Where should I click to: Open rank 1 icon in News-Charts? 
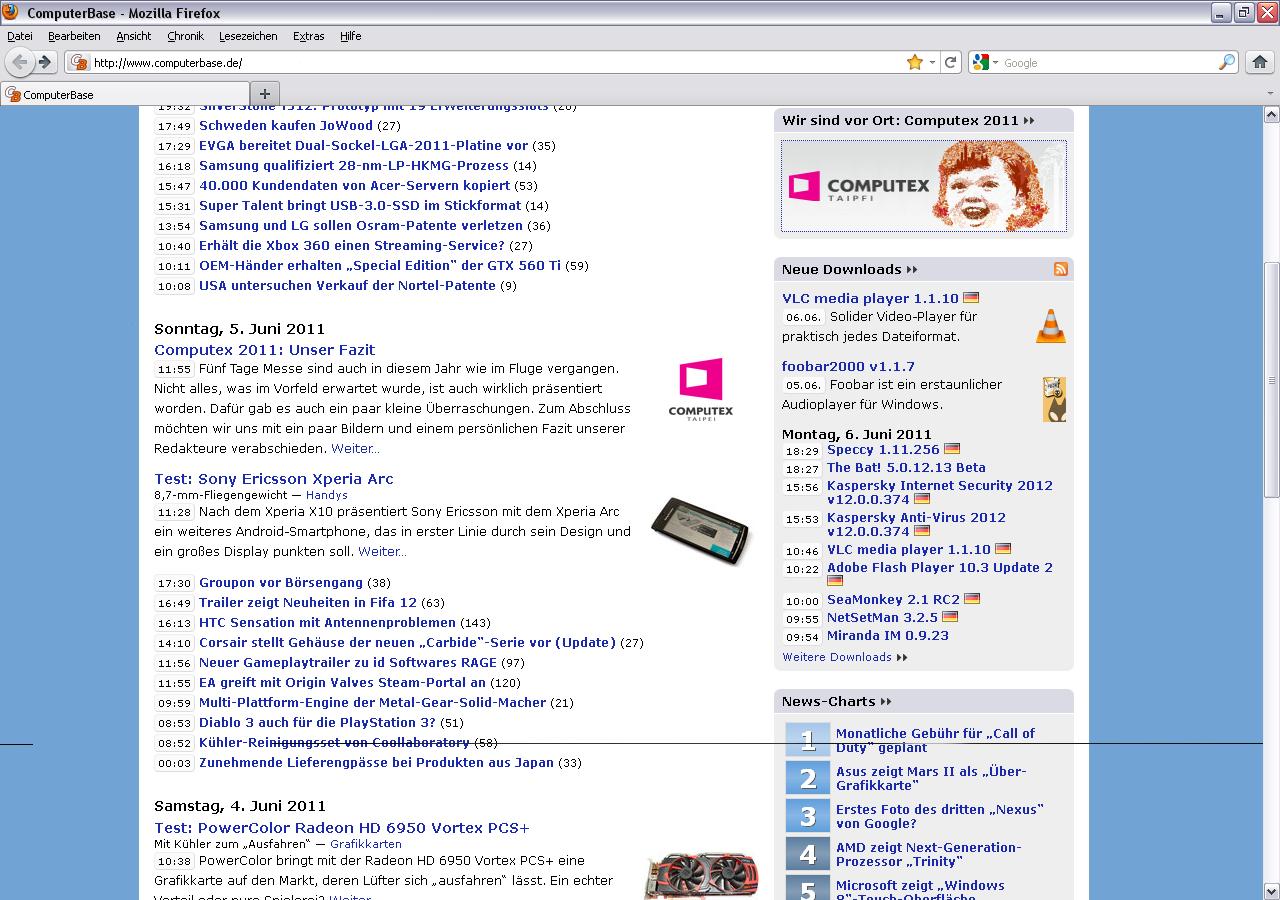point(808,739)
